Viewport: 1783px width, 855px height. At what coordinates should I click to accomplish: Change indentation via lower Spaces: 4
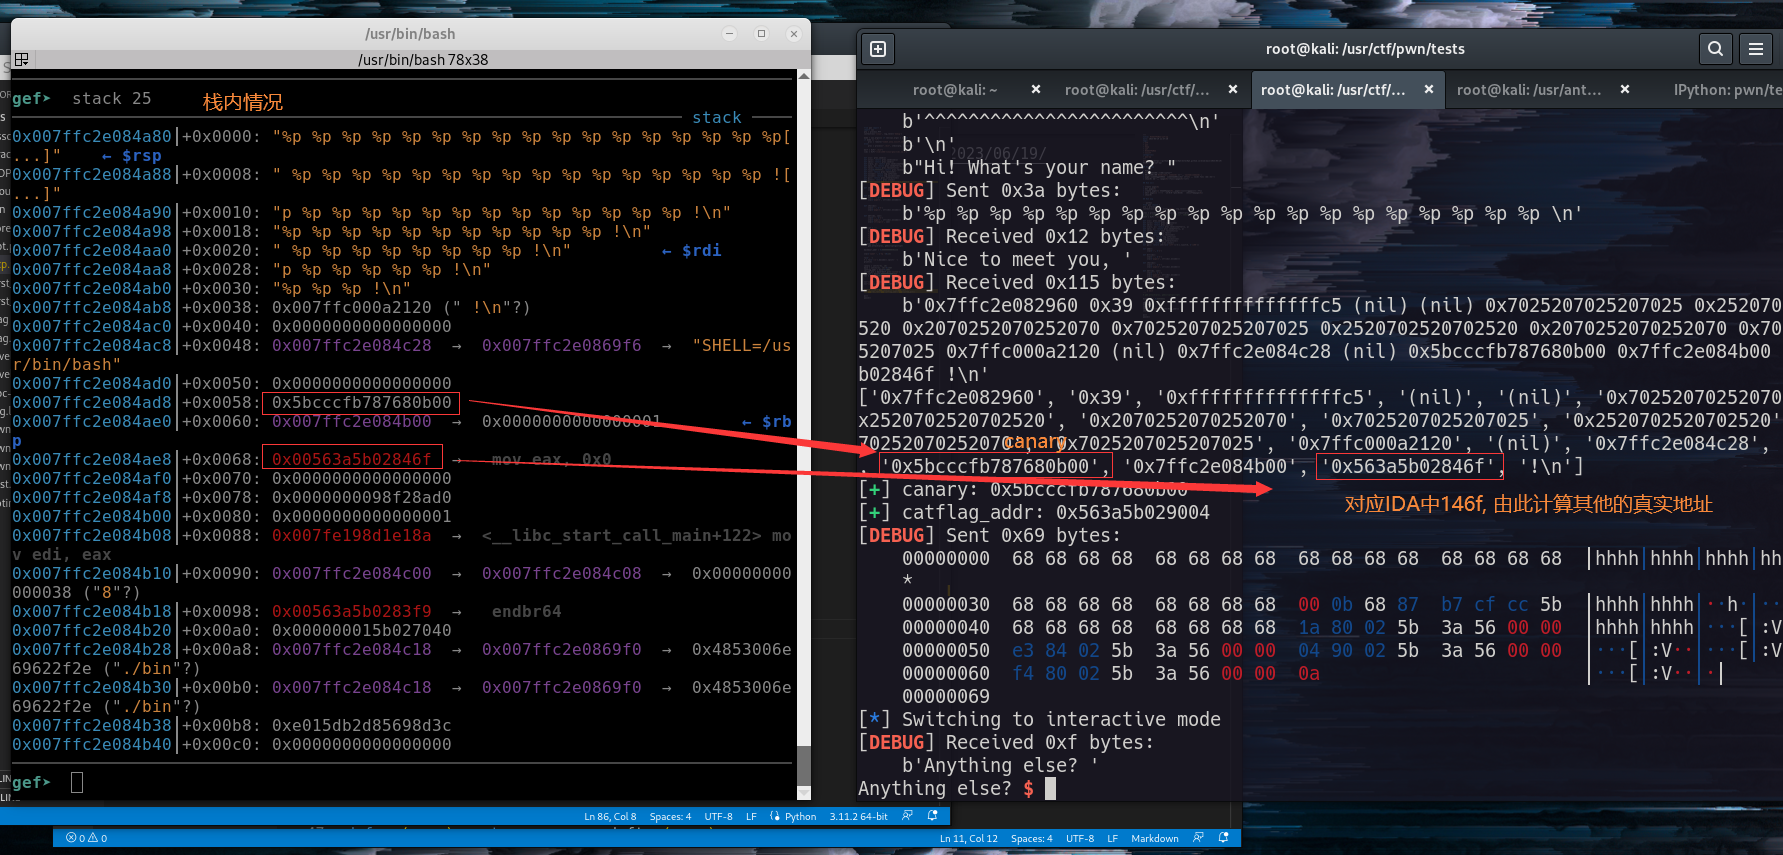(1031, 839)
